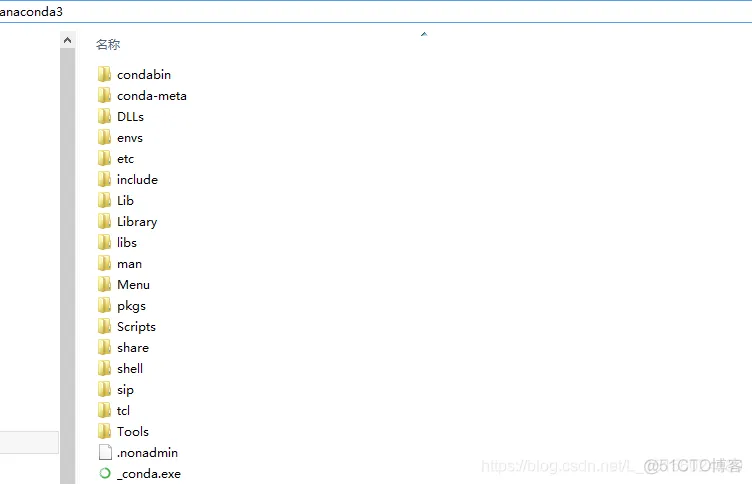Select the _conda.exe file name
Screen dimensions: 752x484
pyautogui.click(x=149, y=474)
